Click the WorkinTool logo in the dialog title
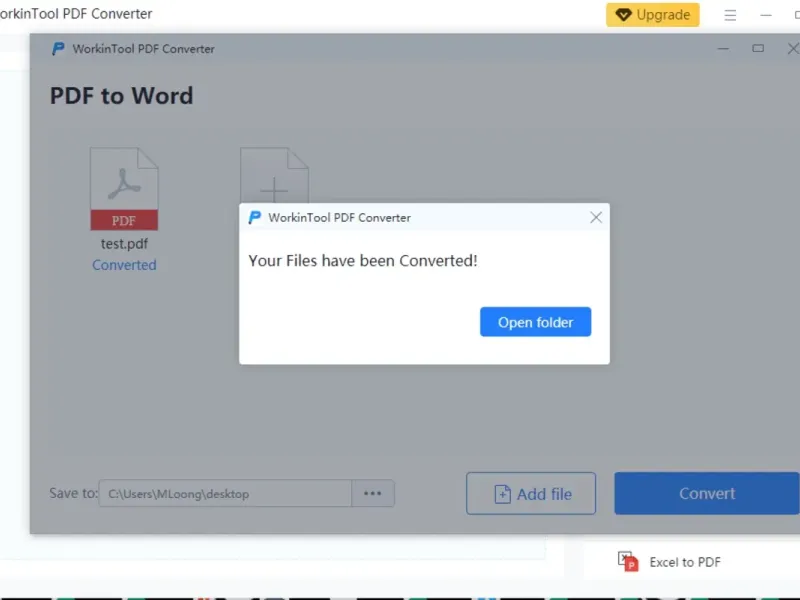The image size is (800, 600). pos(254,218)
